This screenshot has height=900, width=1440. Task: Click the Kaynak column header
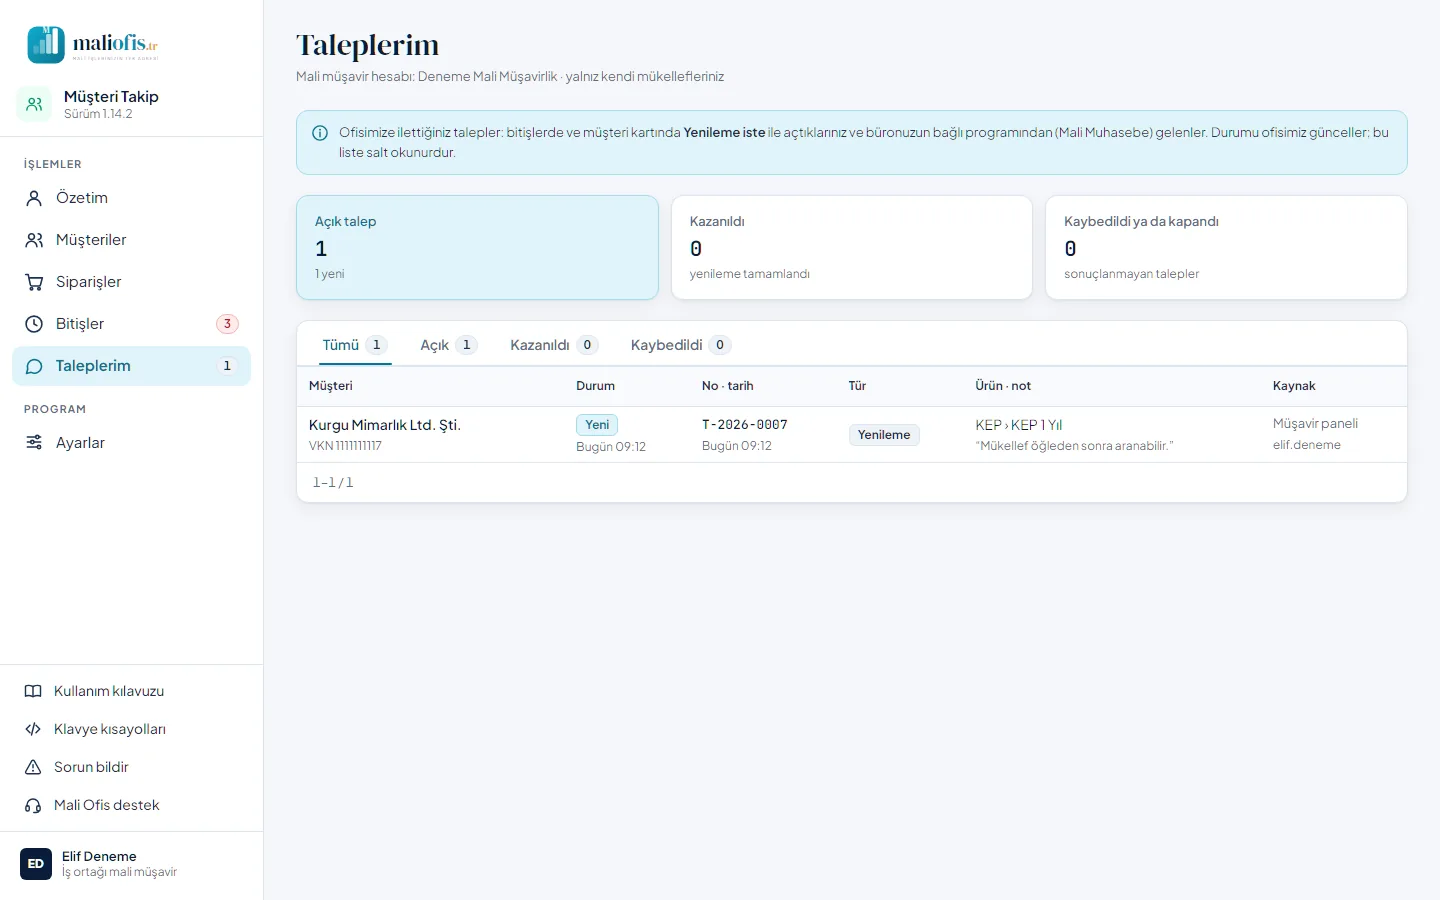pos(1294,386)
